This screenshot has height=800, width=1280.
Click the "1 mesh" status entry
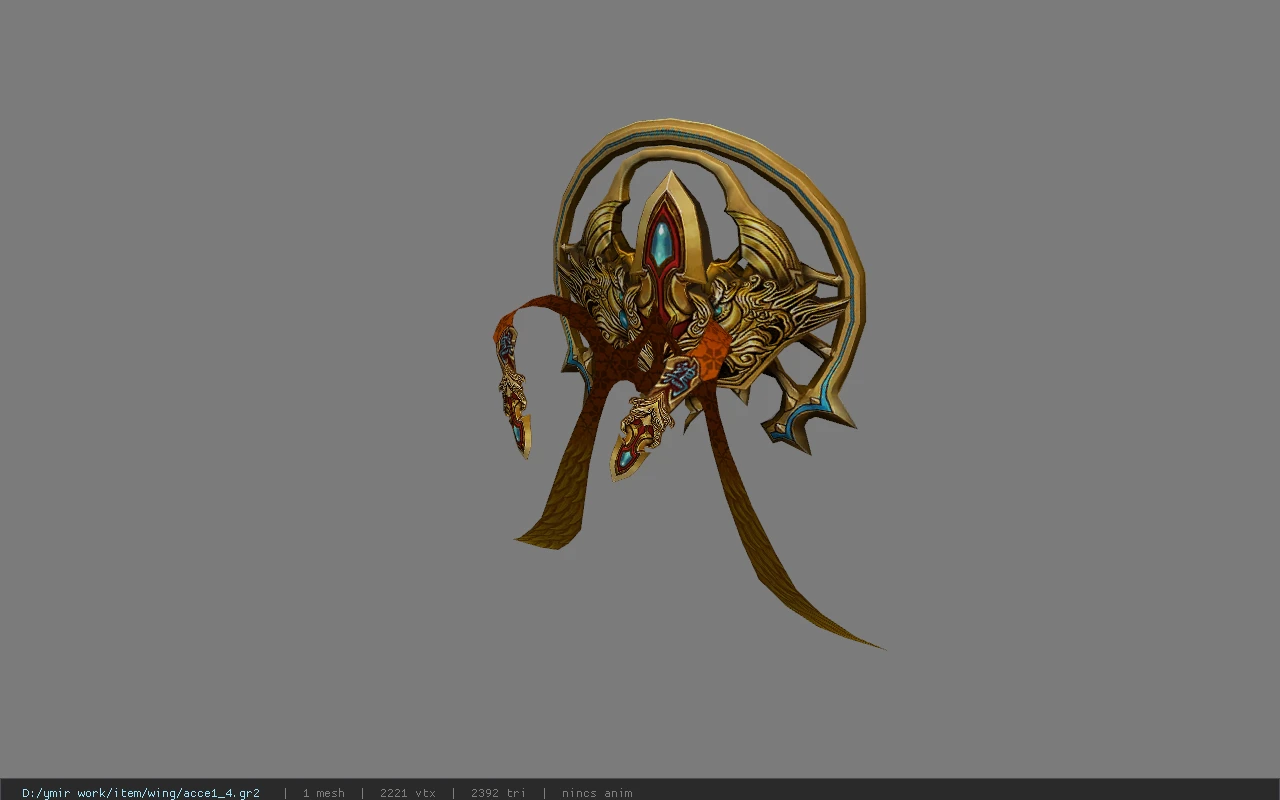(x=324, y=793)
